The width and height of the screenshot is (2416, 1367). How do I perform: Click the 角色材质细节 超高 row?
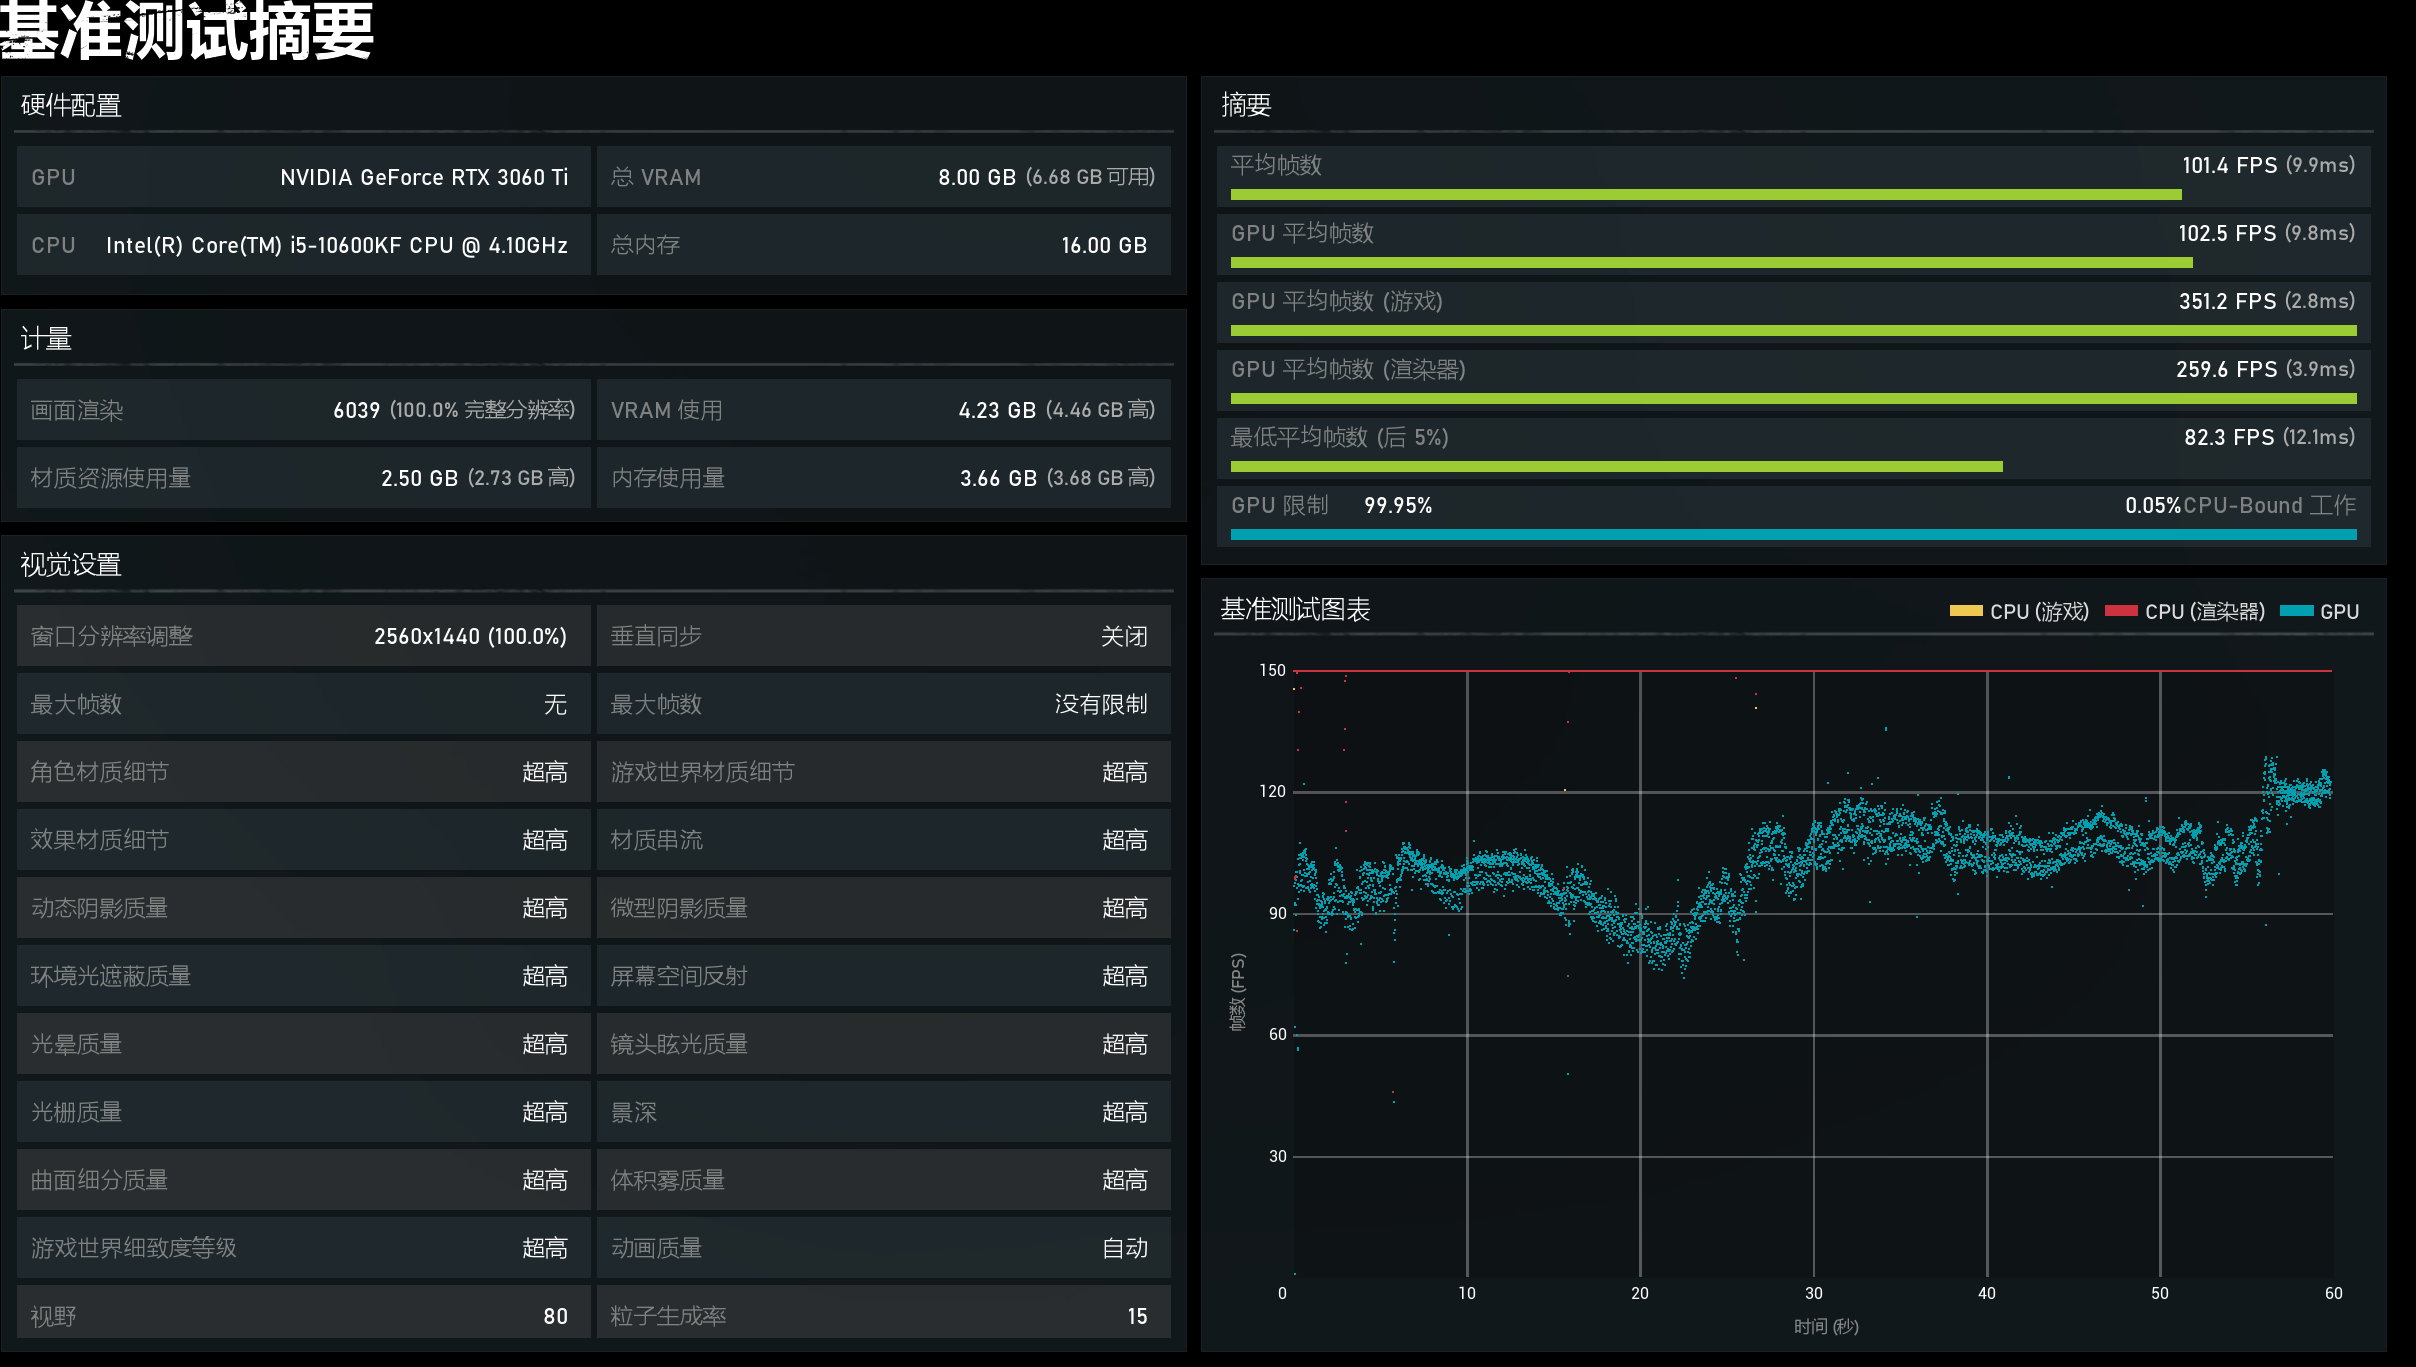[x=302, y=772]
